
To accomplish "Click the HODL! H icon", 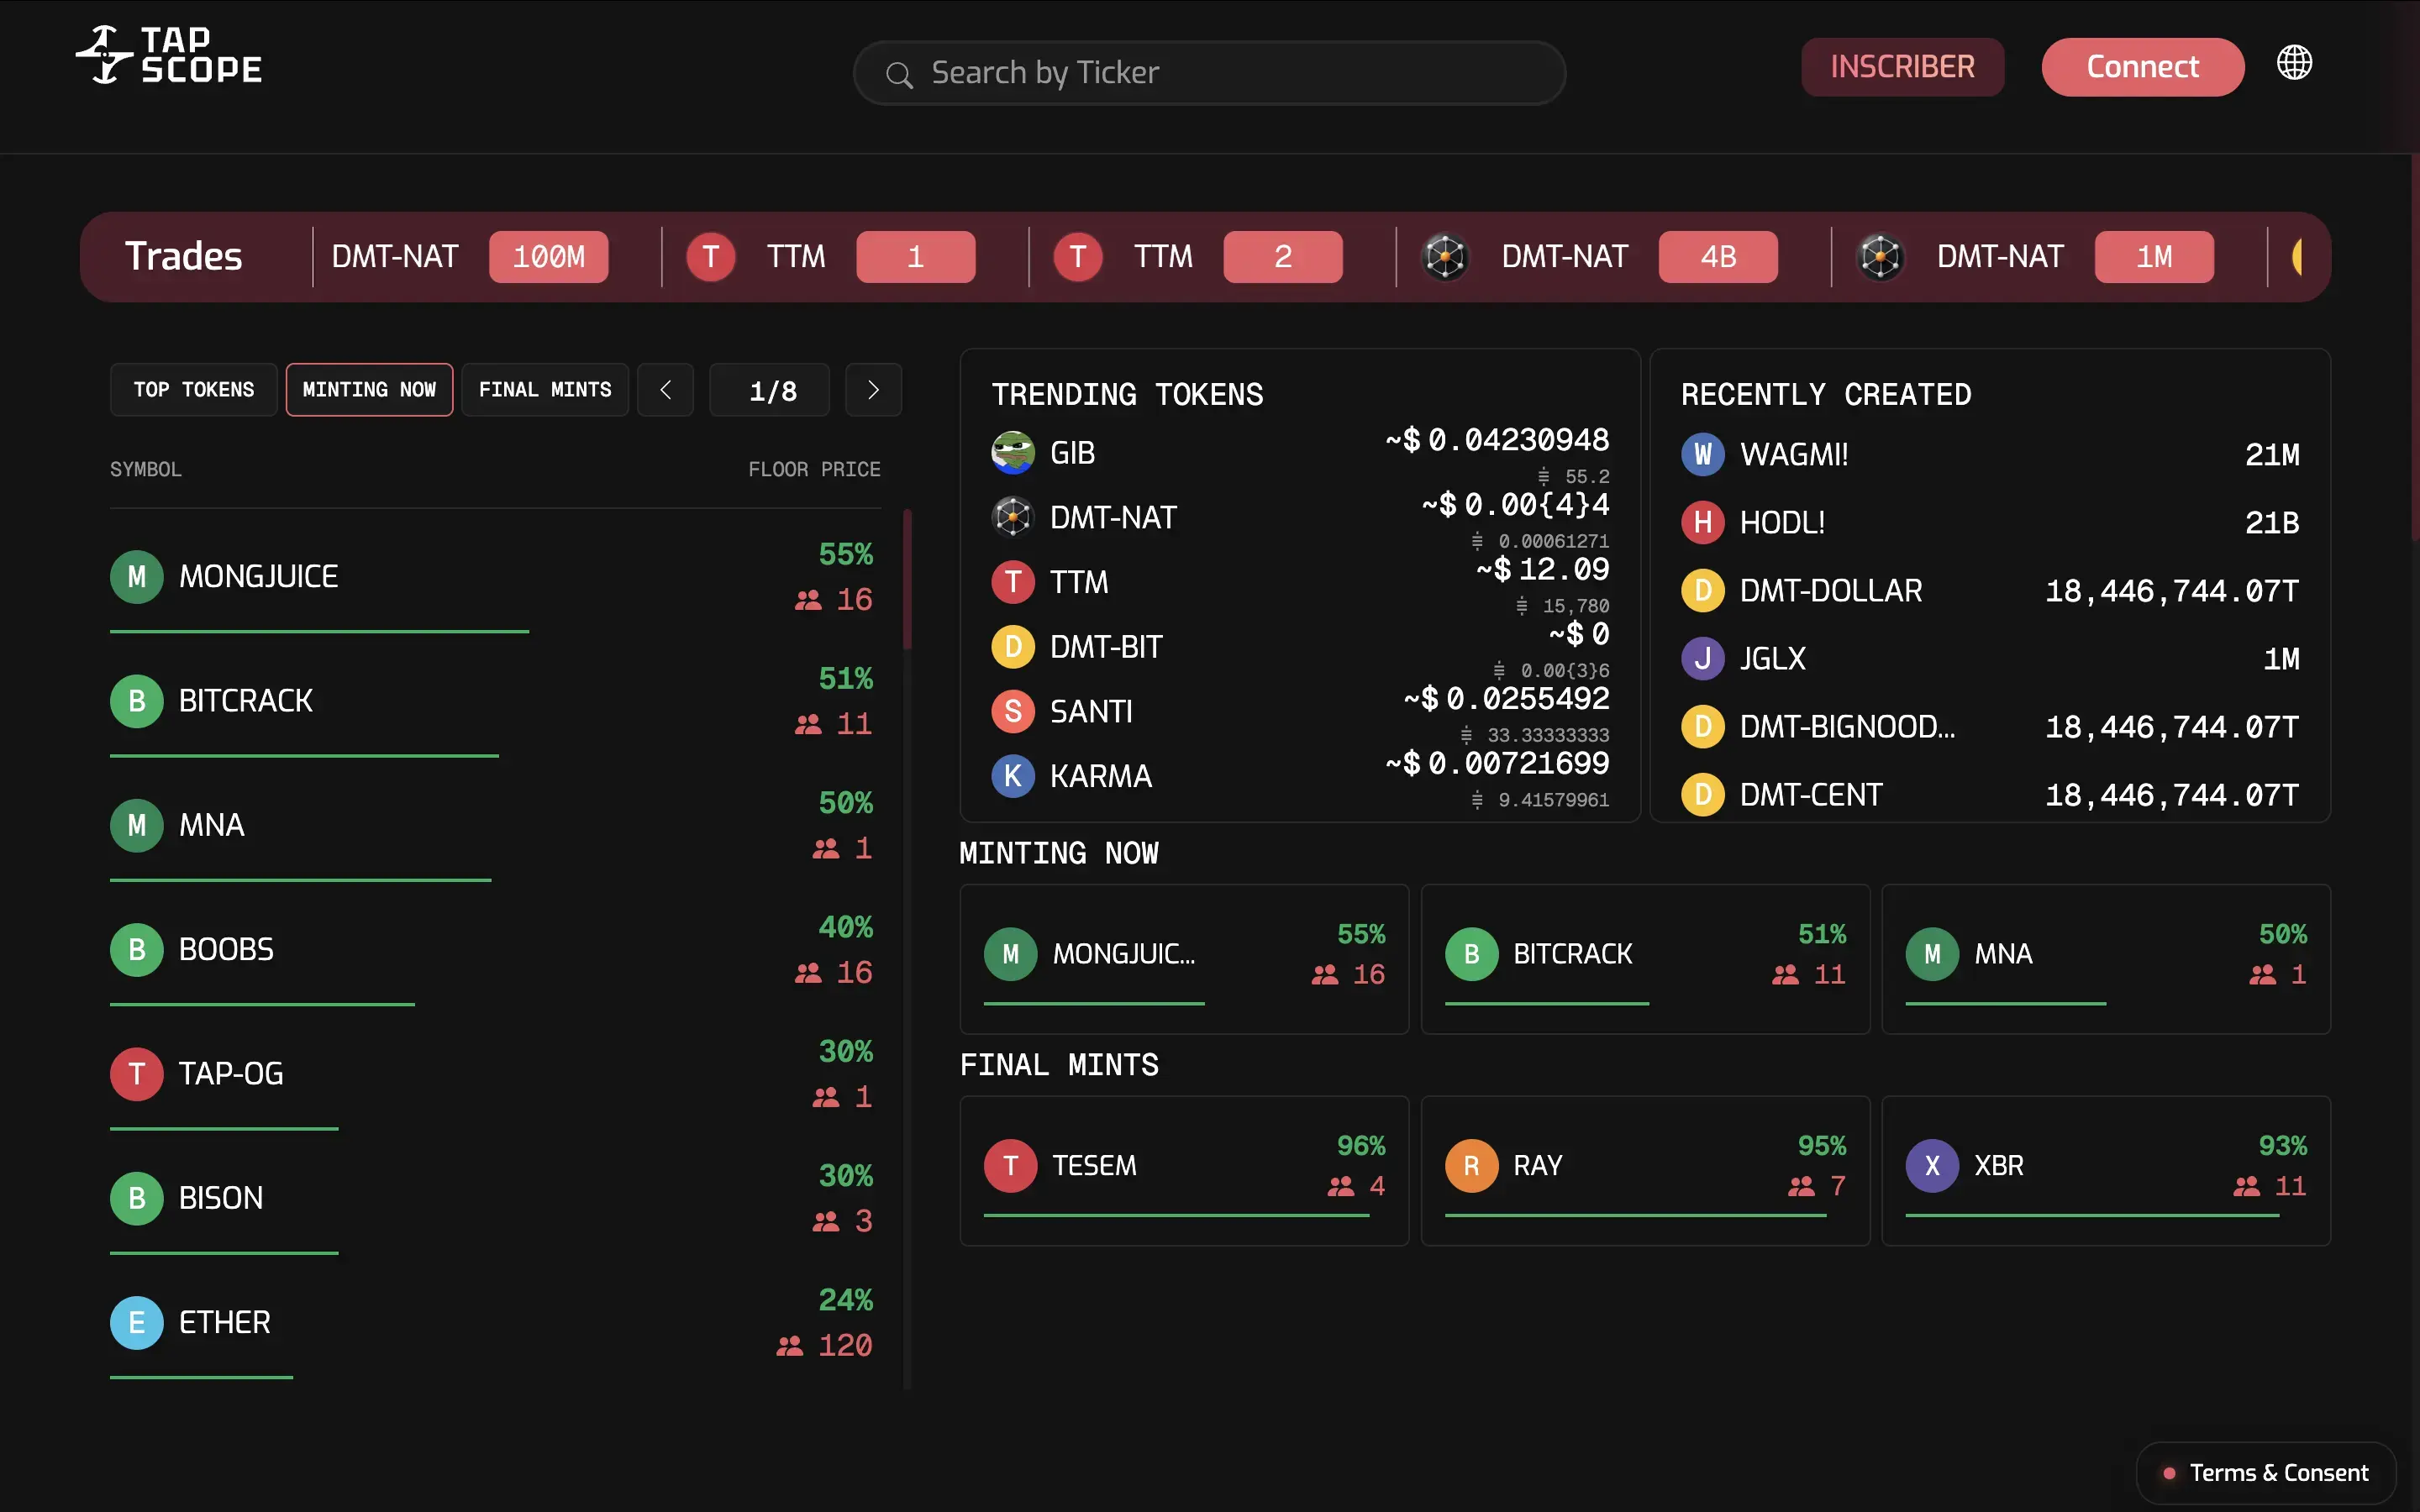I will point(1702,522).
